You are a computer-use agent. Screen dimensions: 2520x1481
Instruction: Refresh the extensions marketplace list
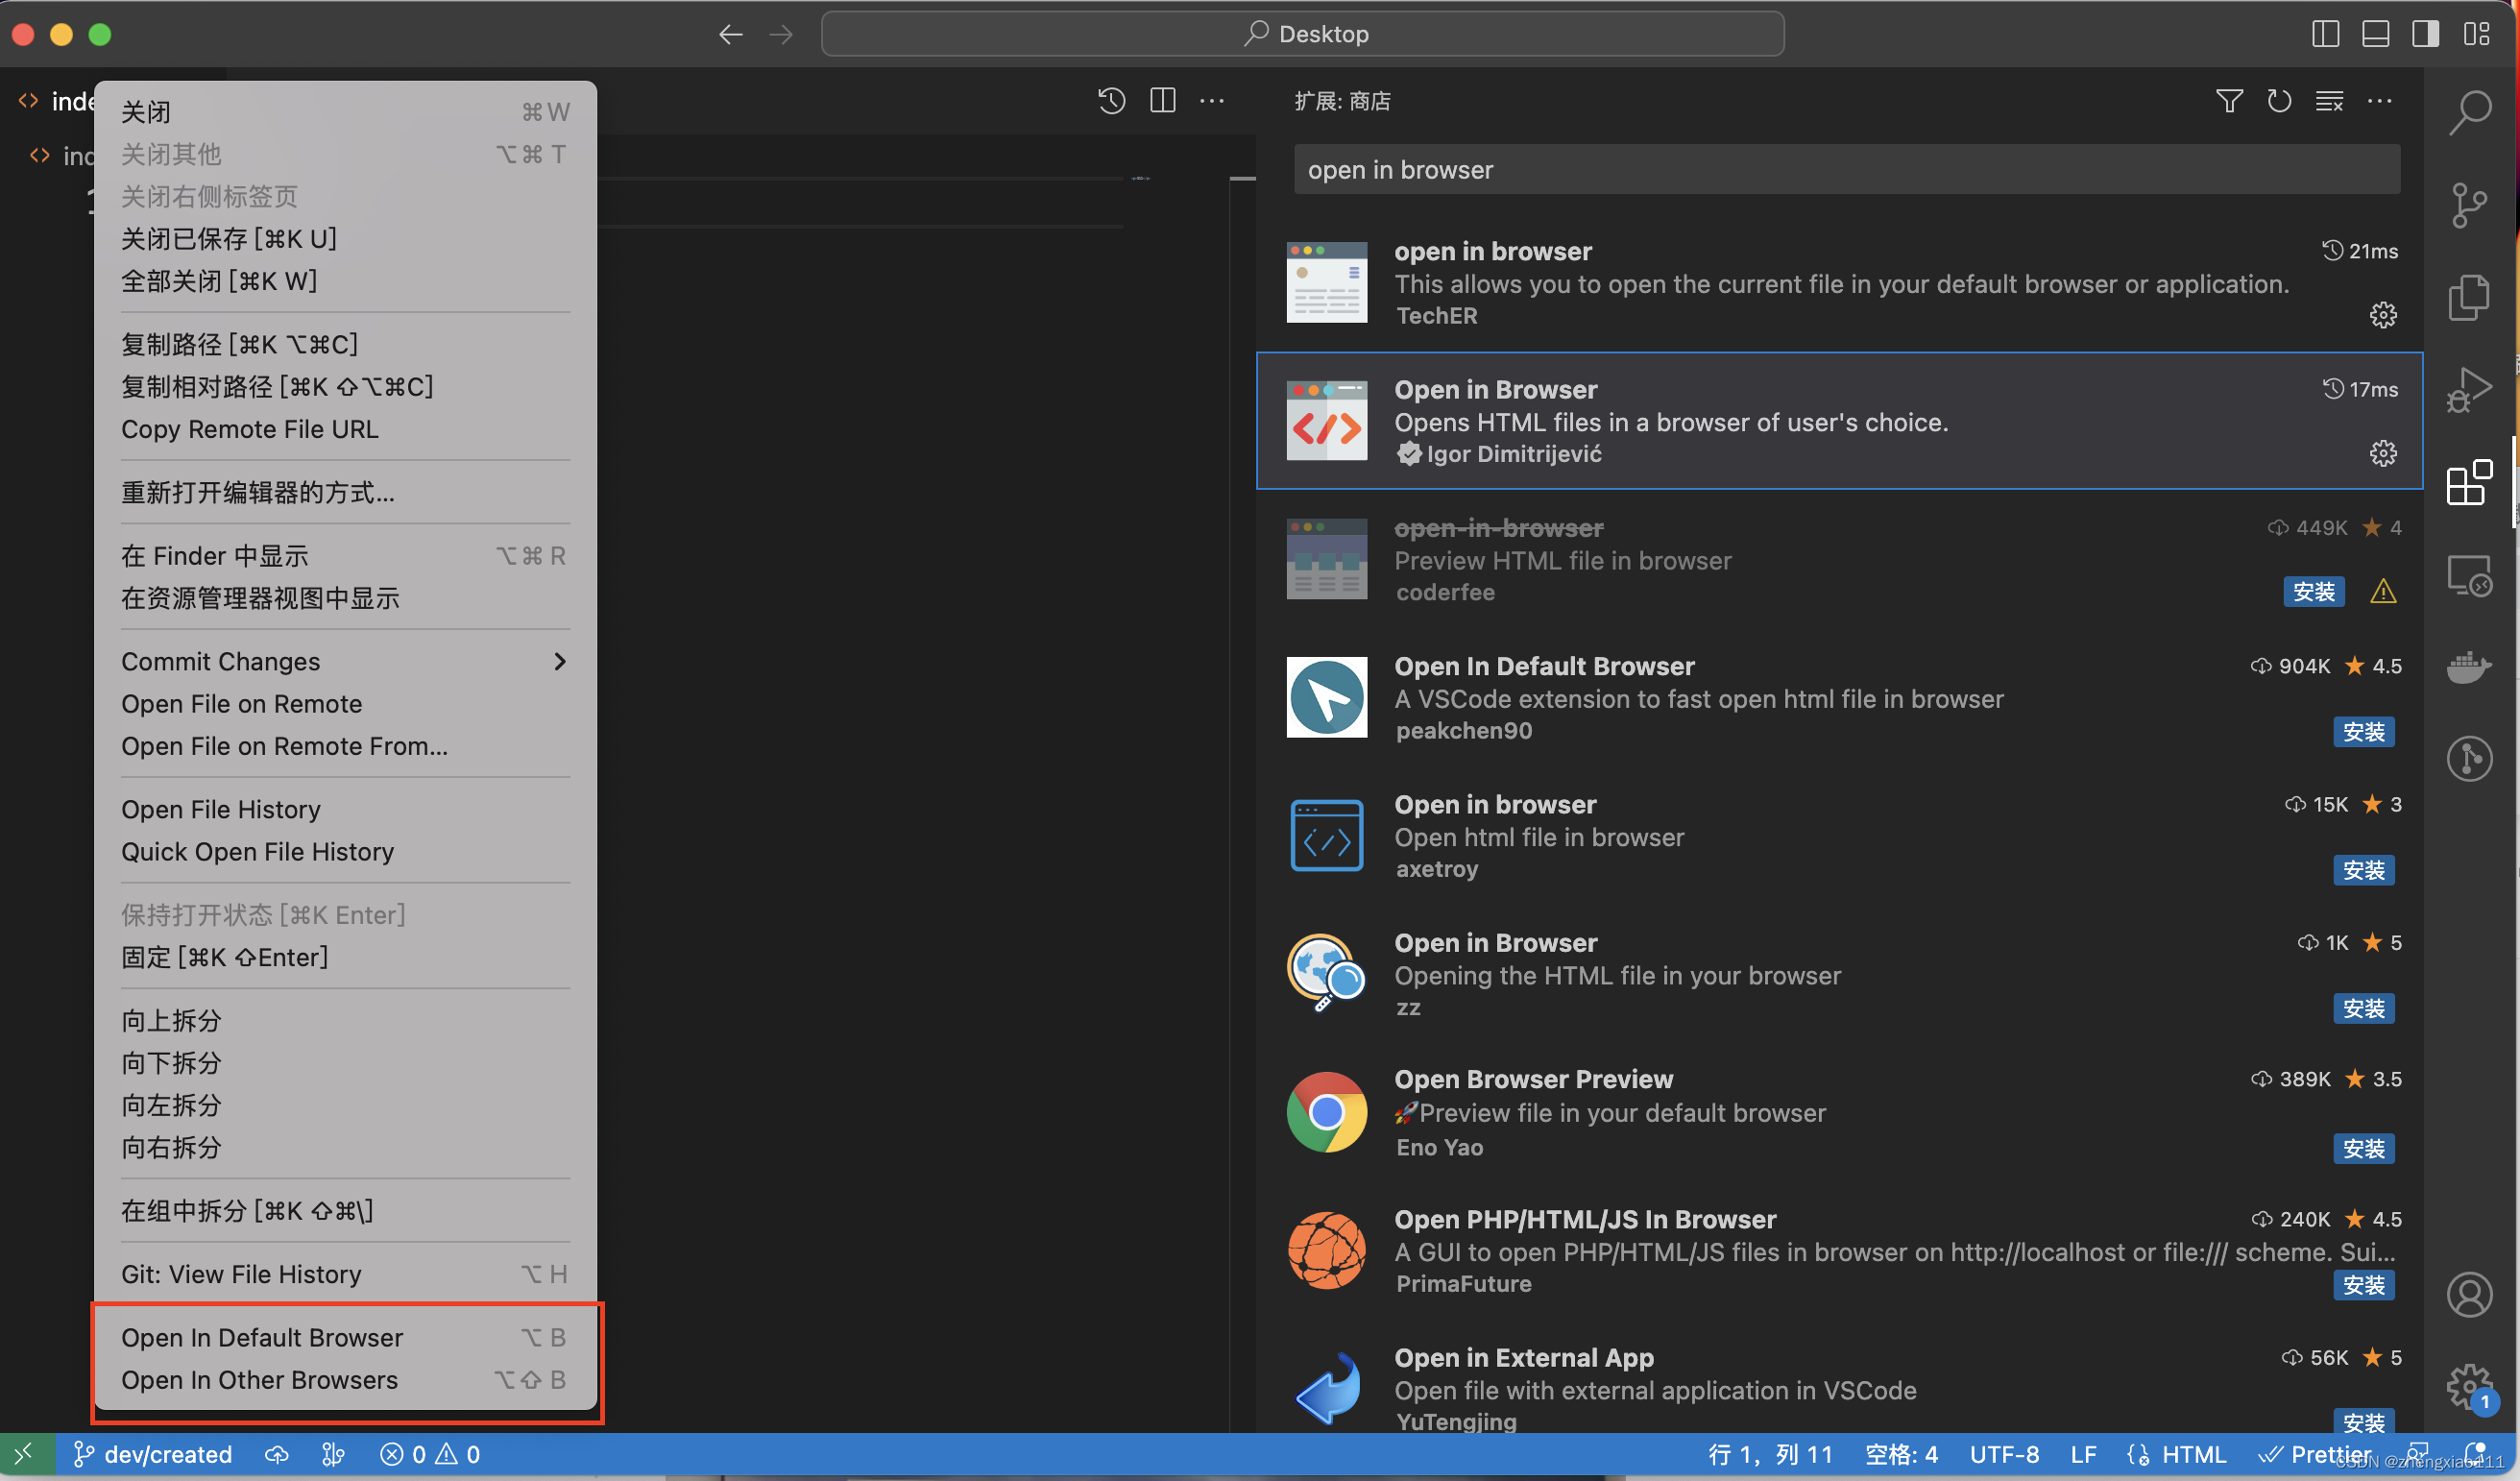click(2279, 101)
